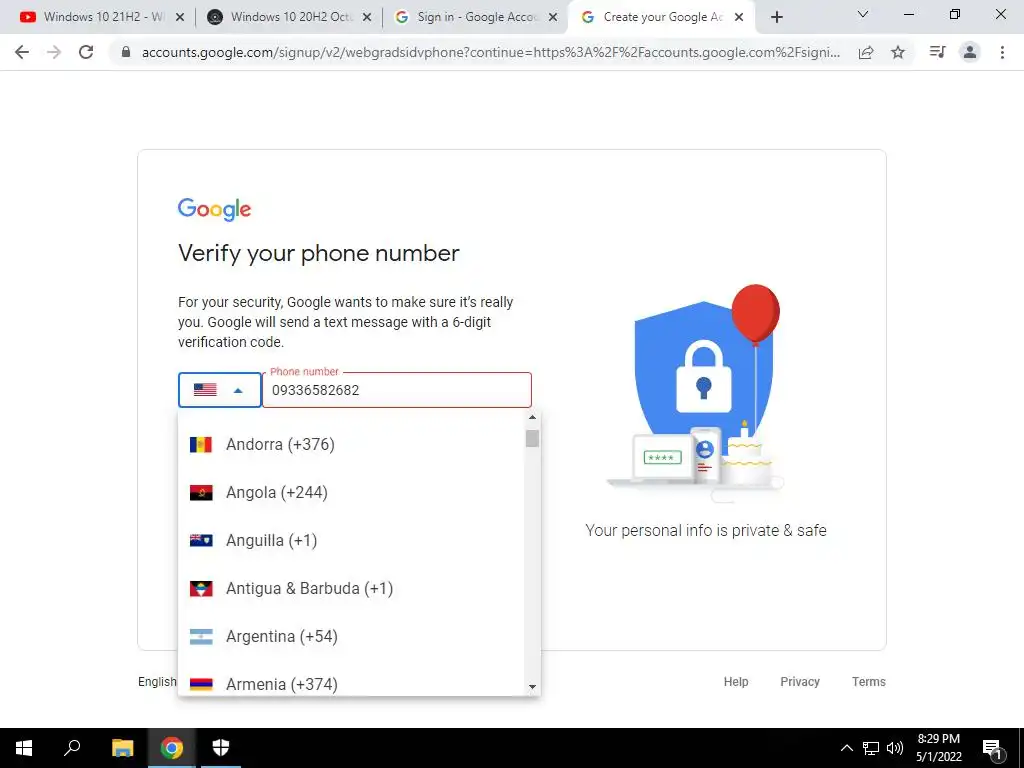Open Windows Security from the taskbar

click(x=221, y=747)
